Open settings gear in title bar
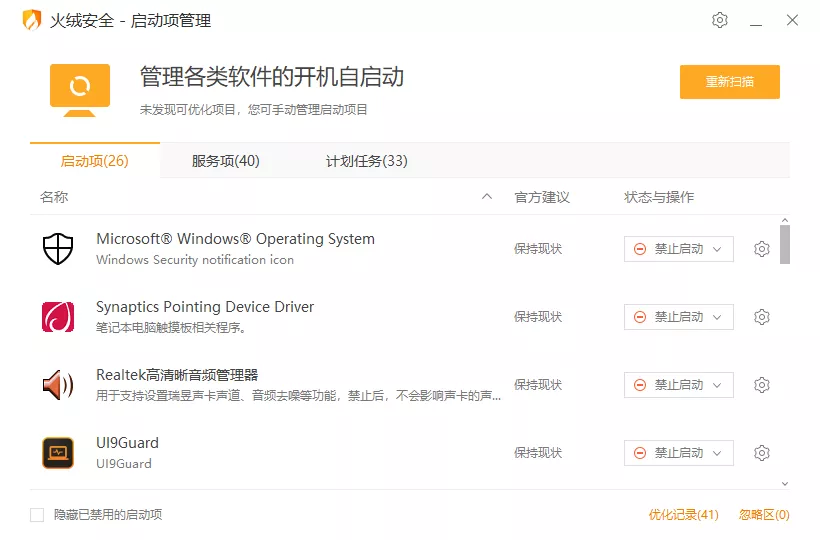The width and height of the screenshot is (820, 540). coord(720,20)
